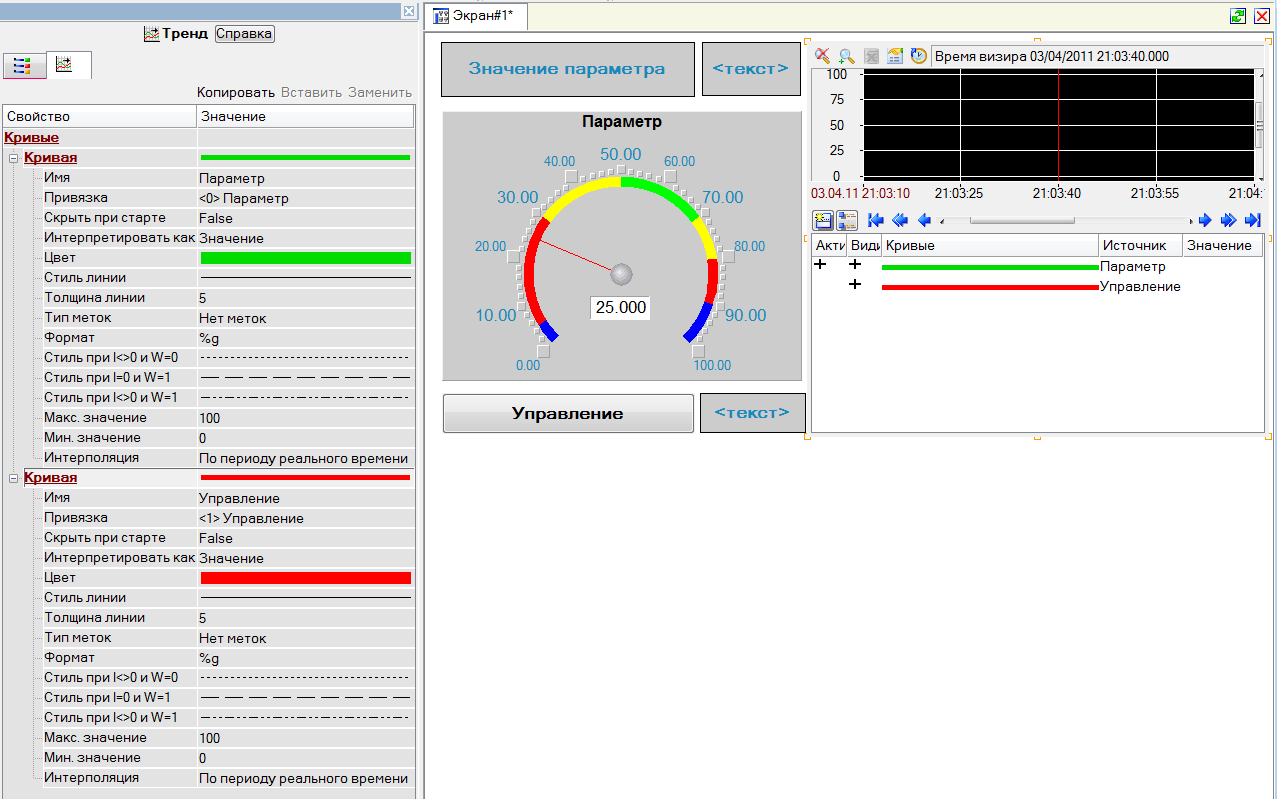
Task: Toggle the trend legend window icon
Action: pos(824,220)
